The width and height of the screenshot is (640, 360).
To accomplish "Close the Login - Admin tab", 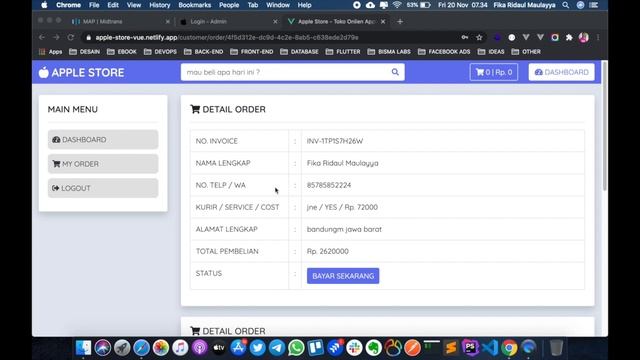I will (x=275, y=22).
